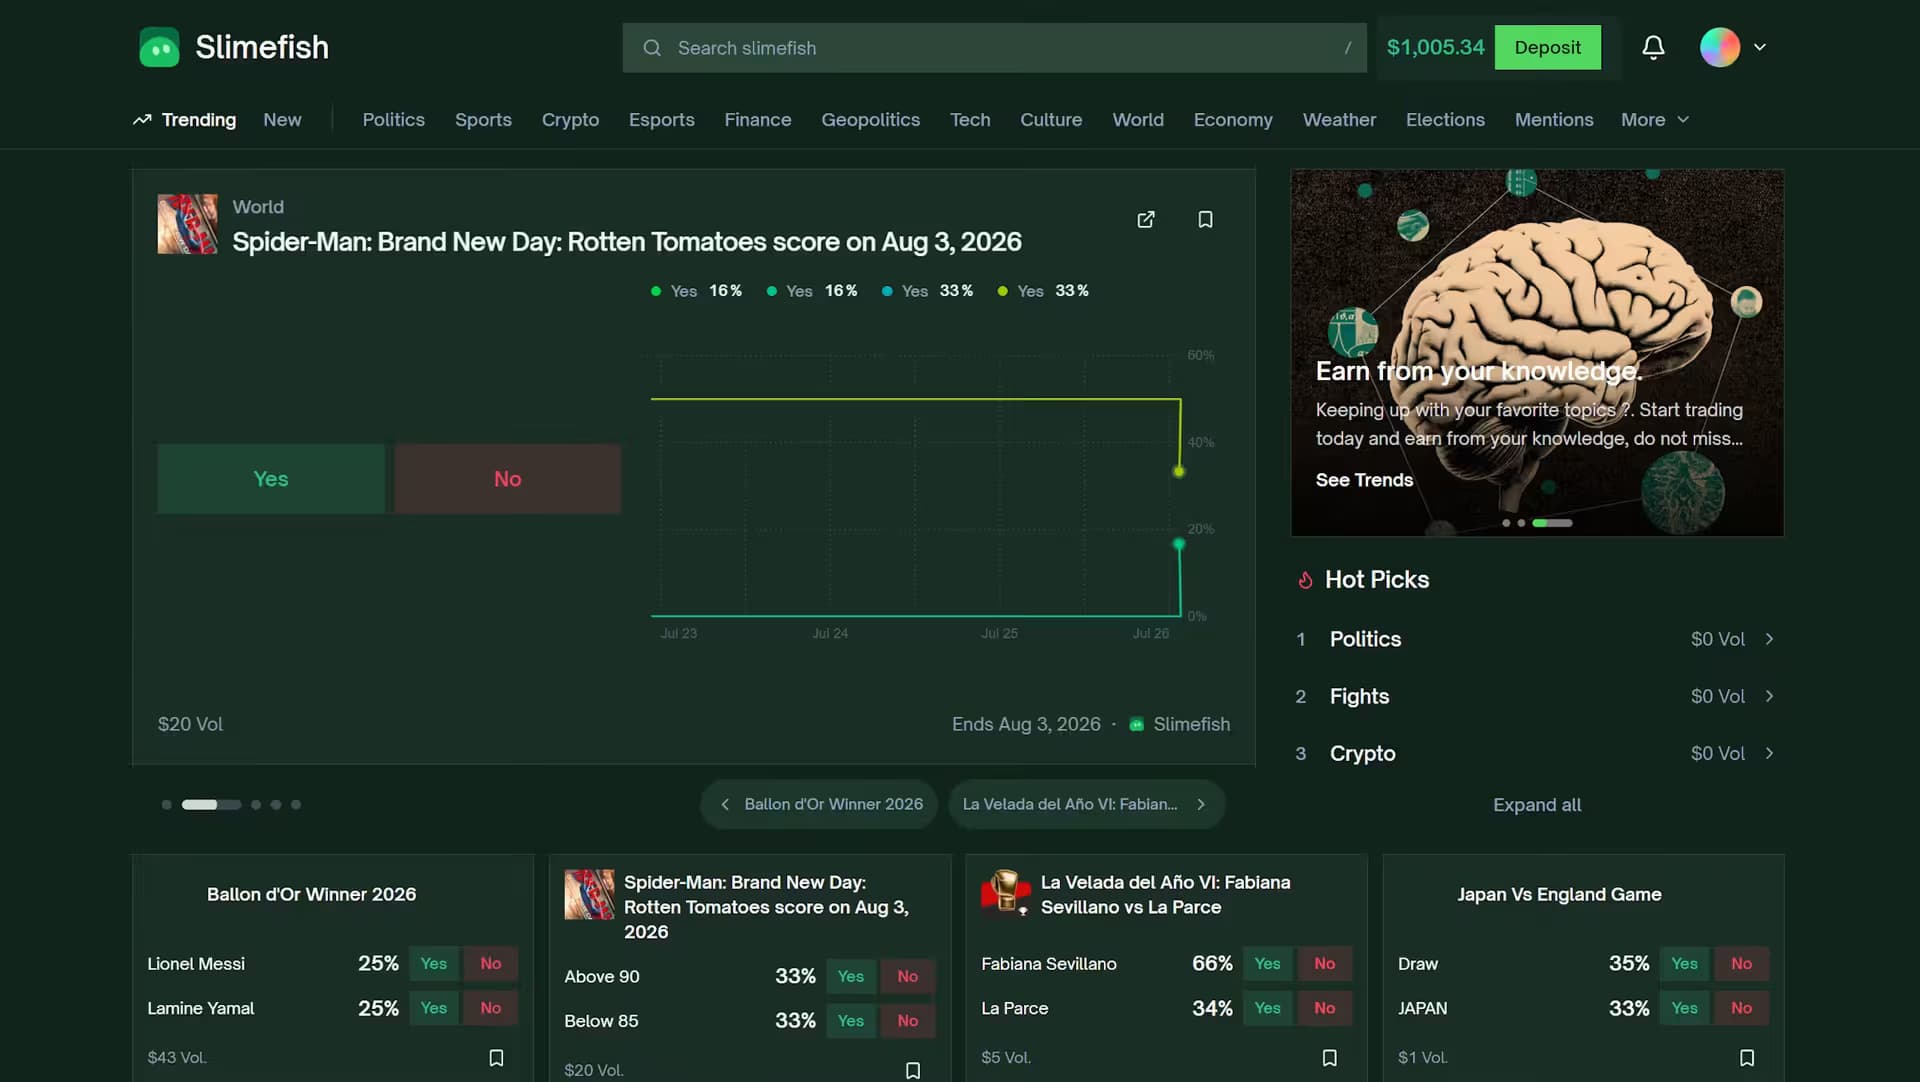Click the first banner slide indicator dot
Screen dimensions: 1920x1082
click(x=1506, y=523)
